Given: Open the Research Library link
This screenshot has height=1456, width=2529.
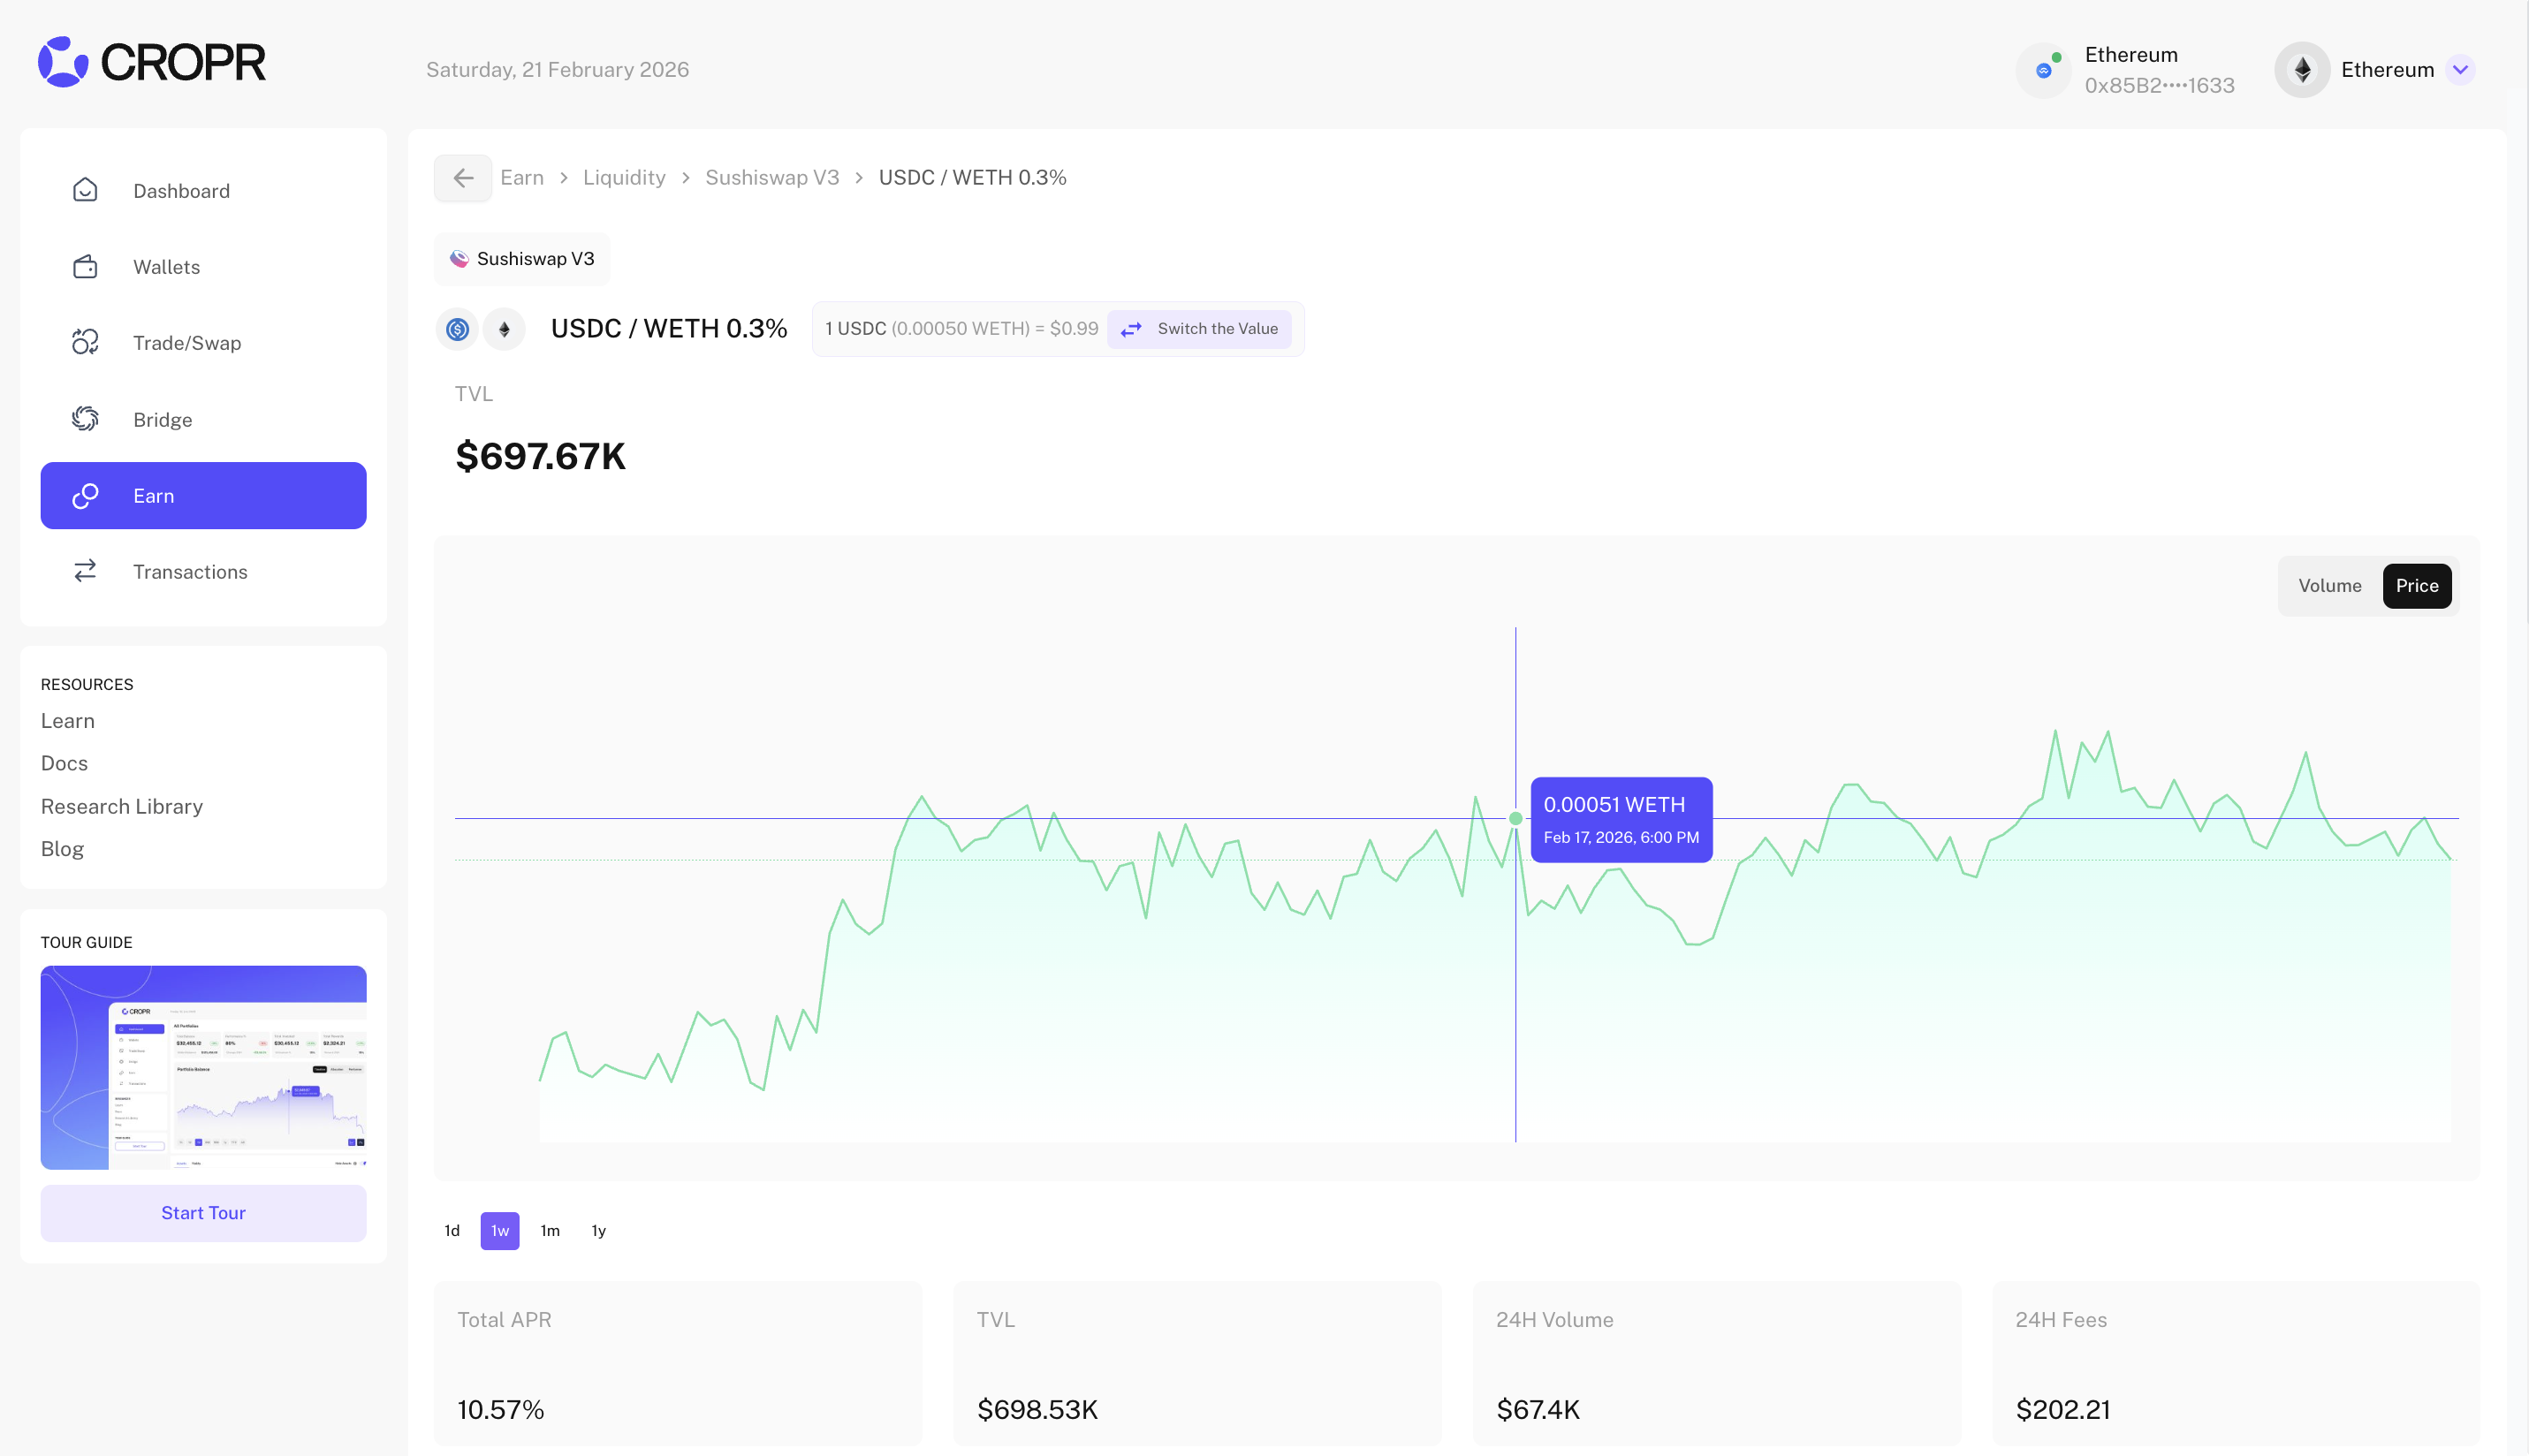Looking at the screenshot, I should coord(122,807).
